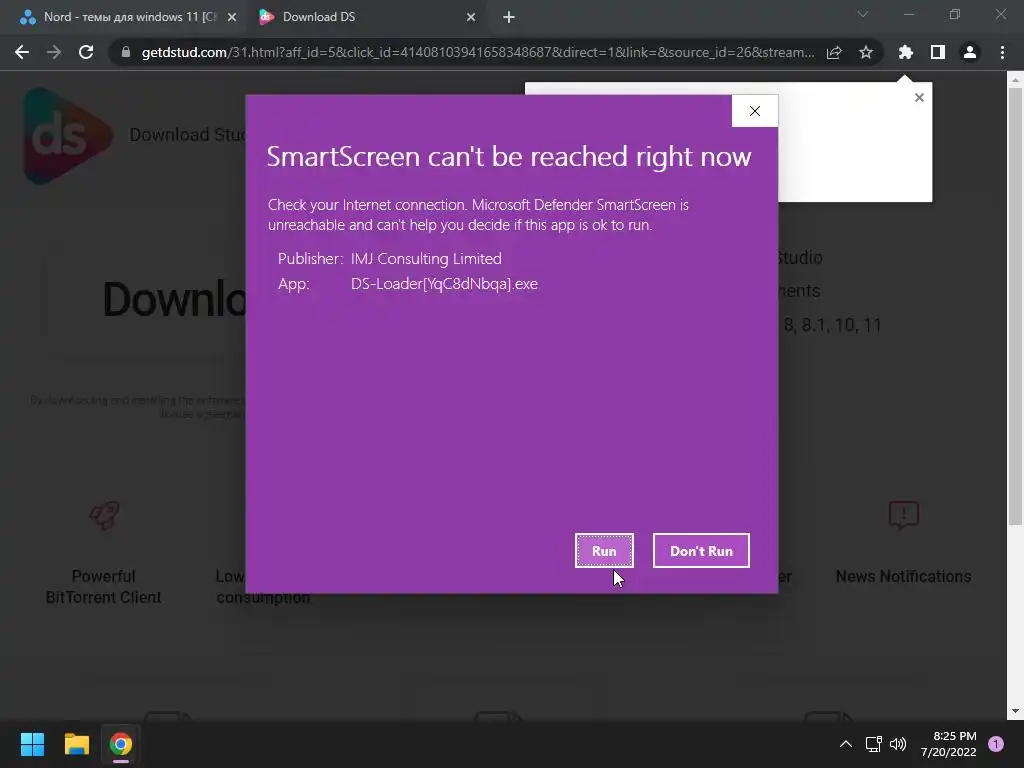Select the News Notifications label
The width and height of the screenshot is (1024, 768).
coord(903,577)
